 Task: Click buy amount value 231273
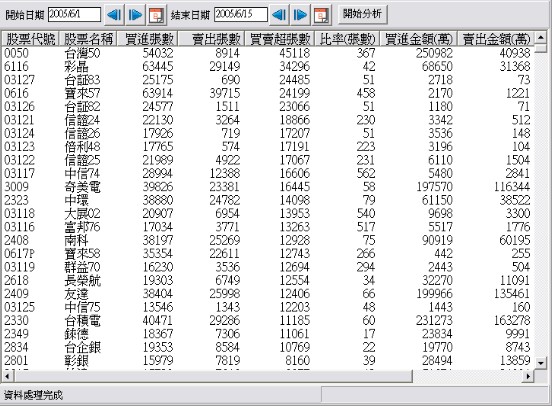tap(434, 321)
